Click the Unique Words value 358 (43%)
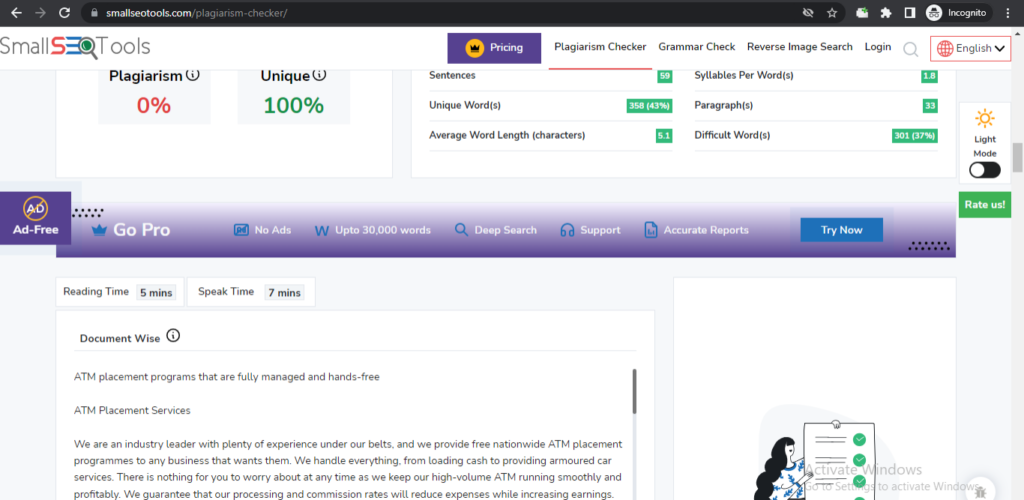 click(649, 106)
